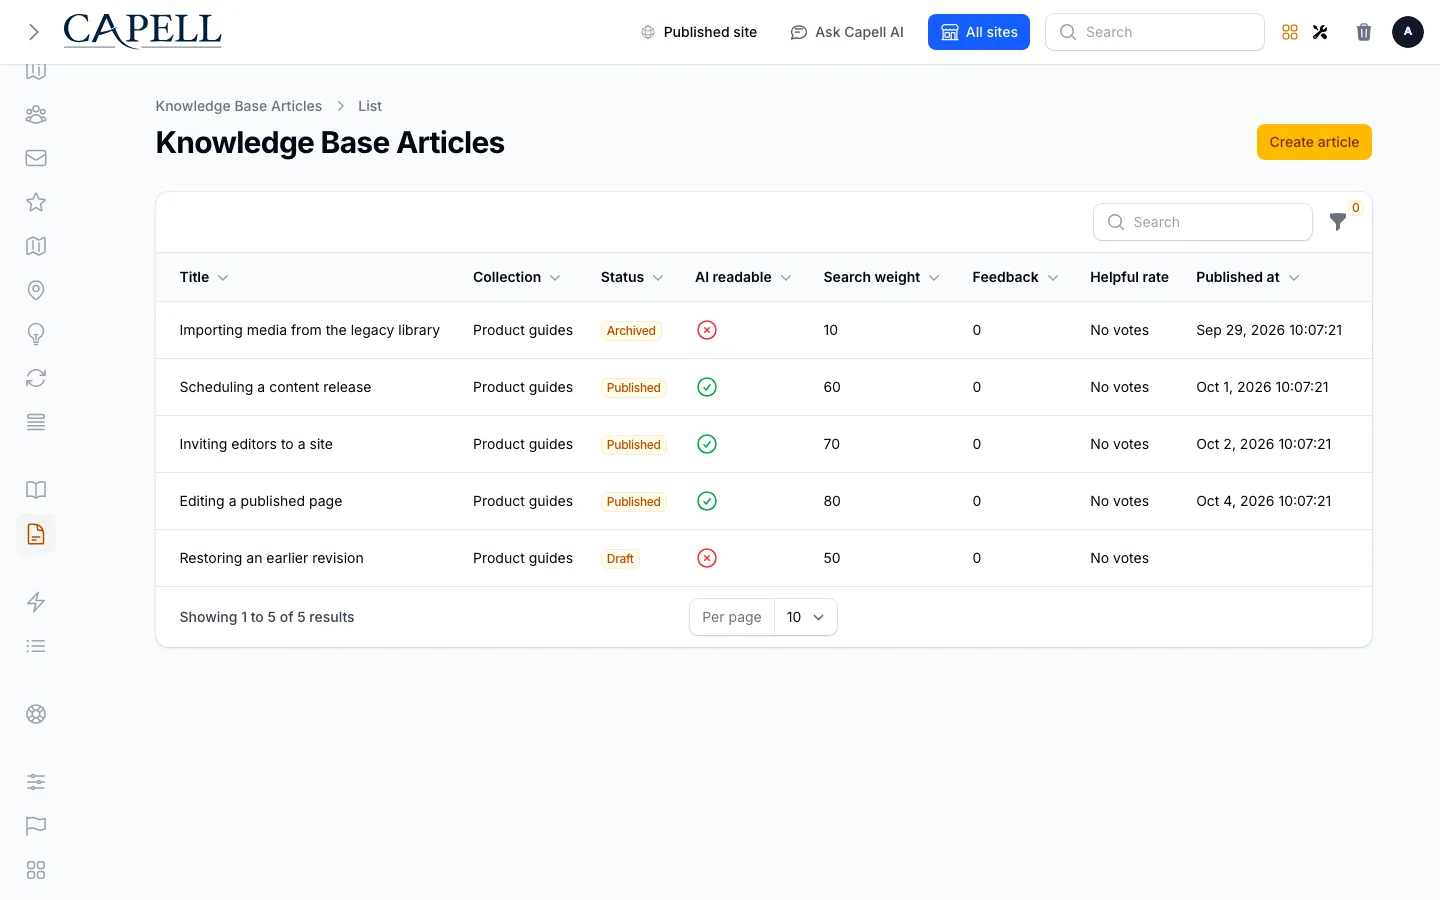Select the highlighted document articles sidebar icon

[x=36, y=534]
